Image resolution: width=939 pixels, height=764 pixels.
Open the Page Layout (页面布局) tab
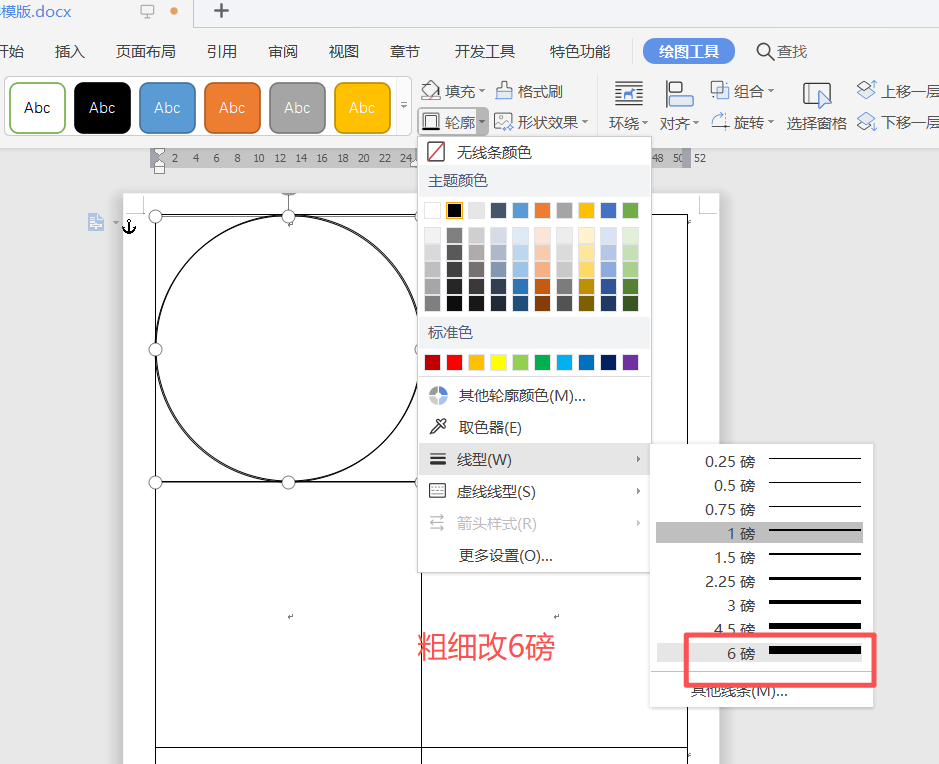click(x=146, y=51)
